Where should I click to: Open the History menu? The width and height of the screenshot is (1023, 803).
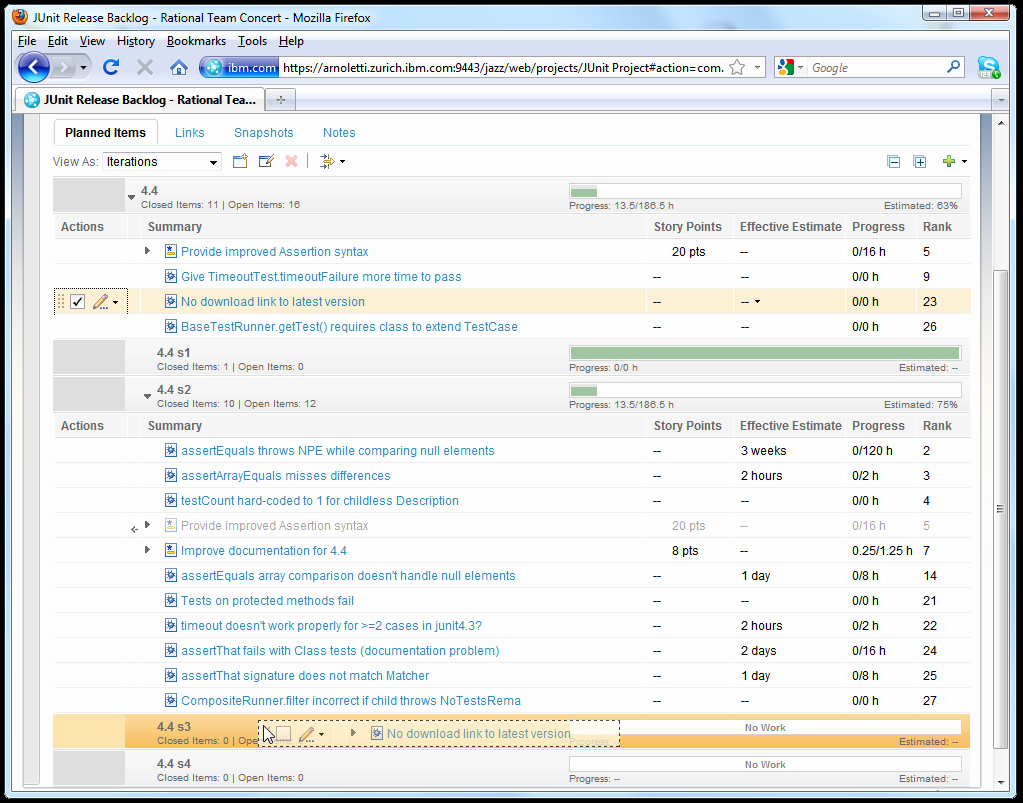[x=136, y=41]
